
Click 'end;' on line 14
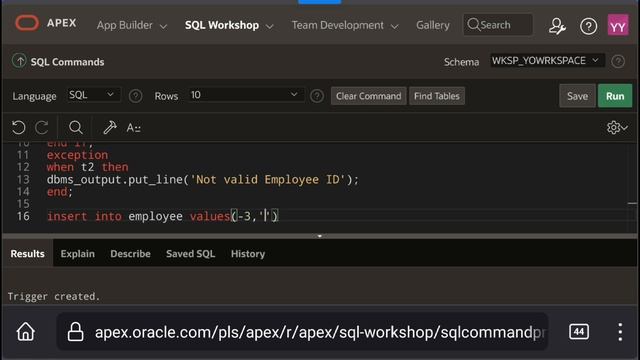coord(60,191)
